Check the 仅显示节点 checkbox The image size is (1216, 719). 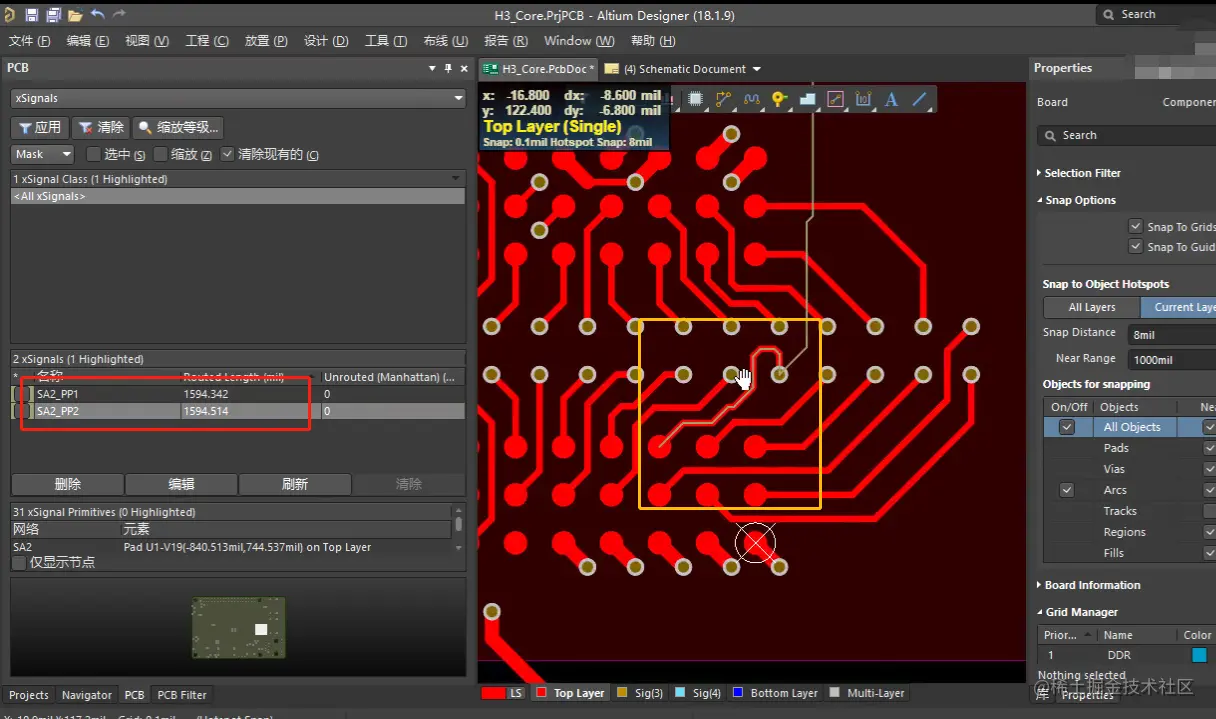coord(19,562)
